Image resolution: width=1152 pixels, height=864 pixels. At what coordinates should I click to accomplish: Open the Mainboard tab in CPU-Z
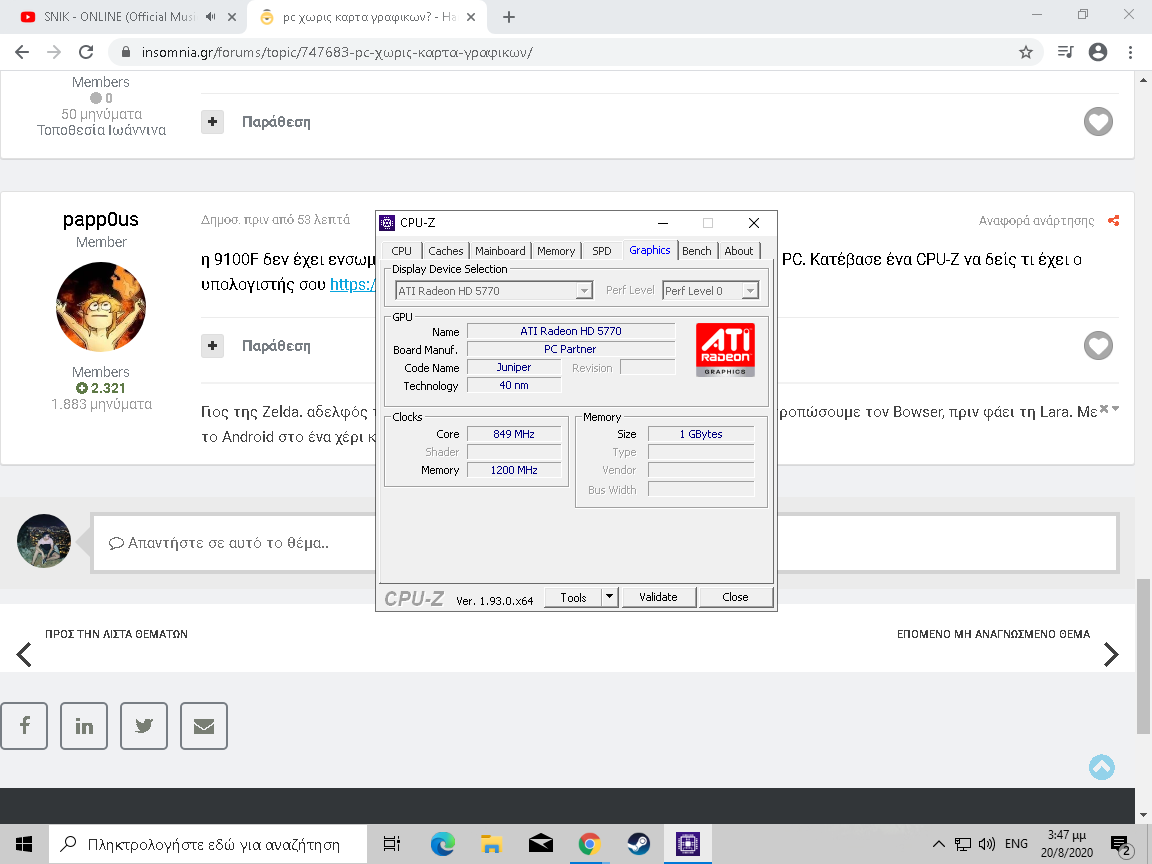pos(500,251)
